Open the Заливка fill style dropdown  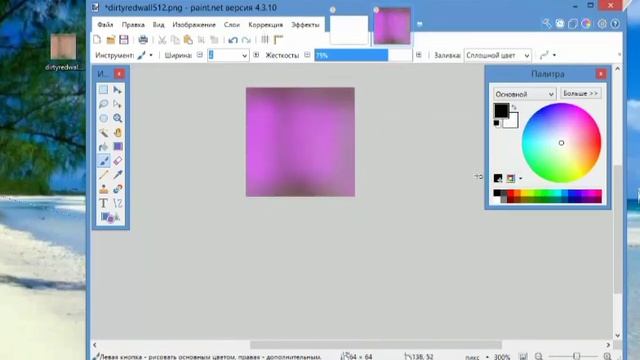click(498, 55)
